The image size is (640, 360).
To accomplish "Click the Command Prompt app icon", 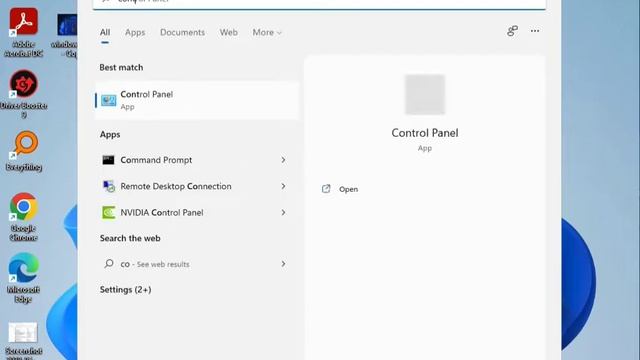I will [108, 160].
